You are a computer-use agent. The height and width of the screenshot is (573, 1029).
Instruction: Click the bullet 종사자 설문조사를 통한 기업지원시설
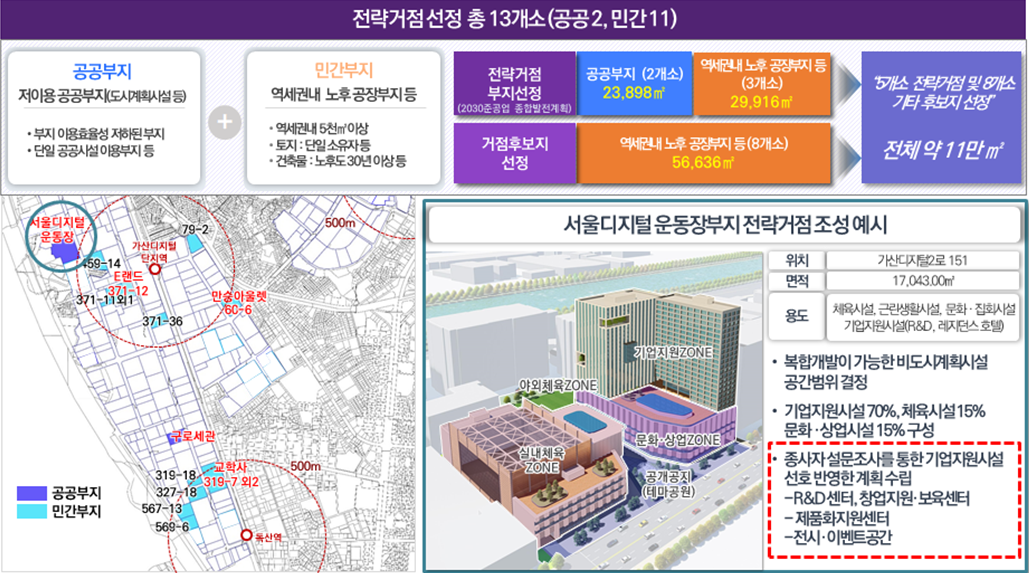pyautogui.click(x=887, y=468)
